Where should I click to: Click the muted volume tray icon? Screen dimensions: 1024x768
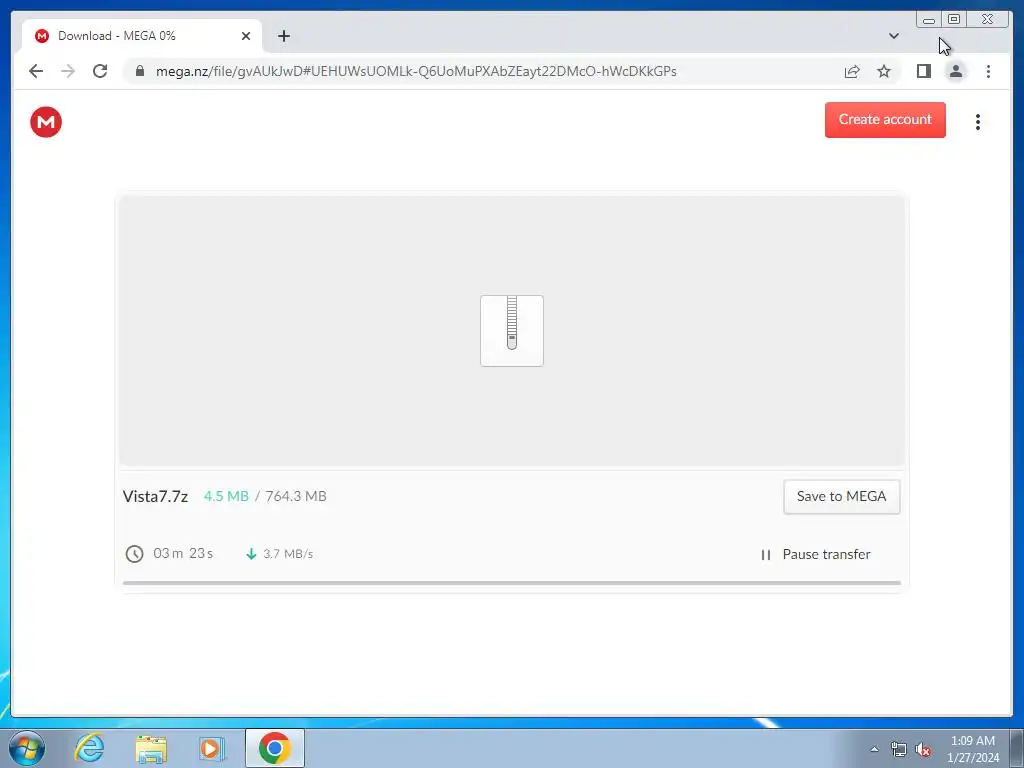pos(923,750)
